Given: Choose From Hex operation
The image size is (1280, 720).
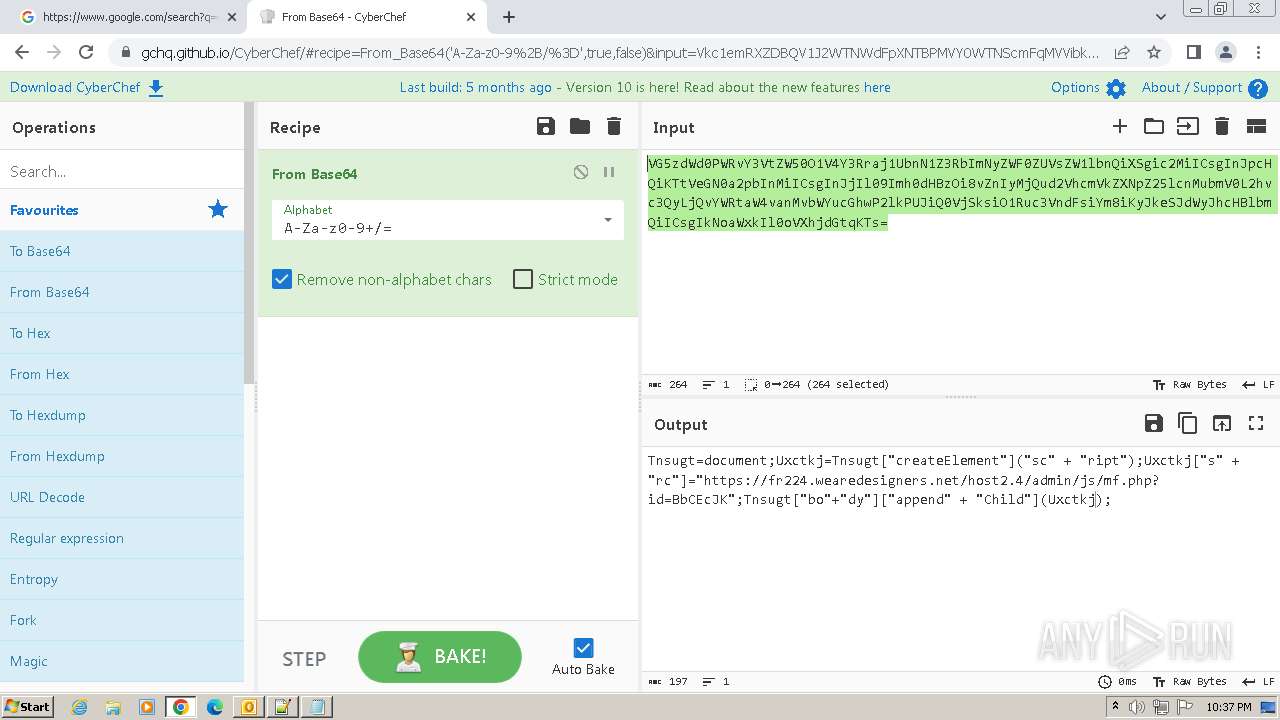Looking at the screenshot, I should 122,374.
